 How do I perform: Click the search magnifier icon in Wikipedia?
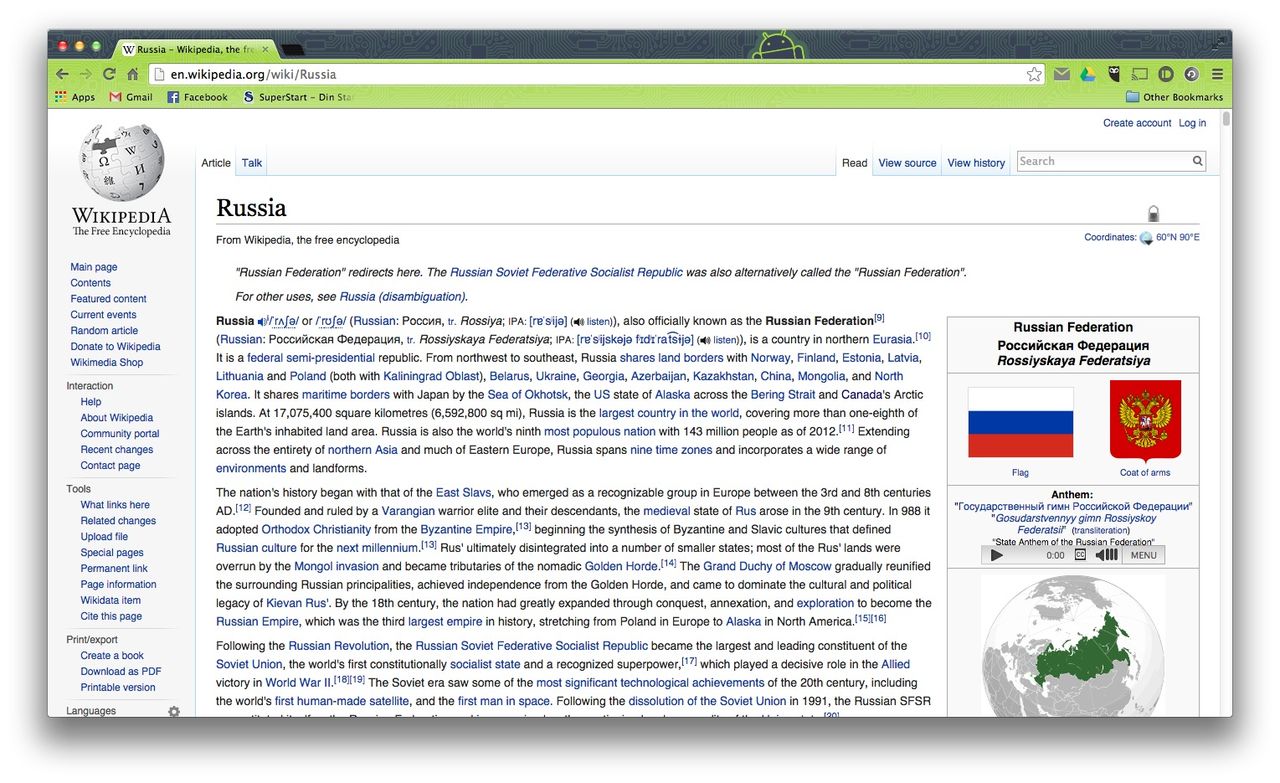click(1197, 161)
